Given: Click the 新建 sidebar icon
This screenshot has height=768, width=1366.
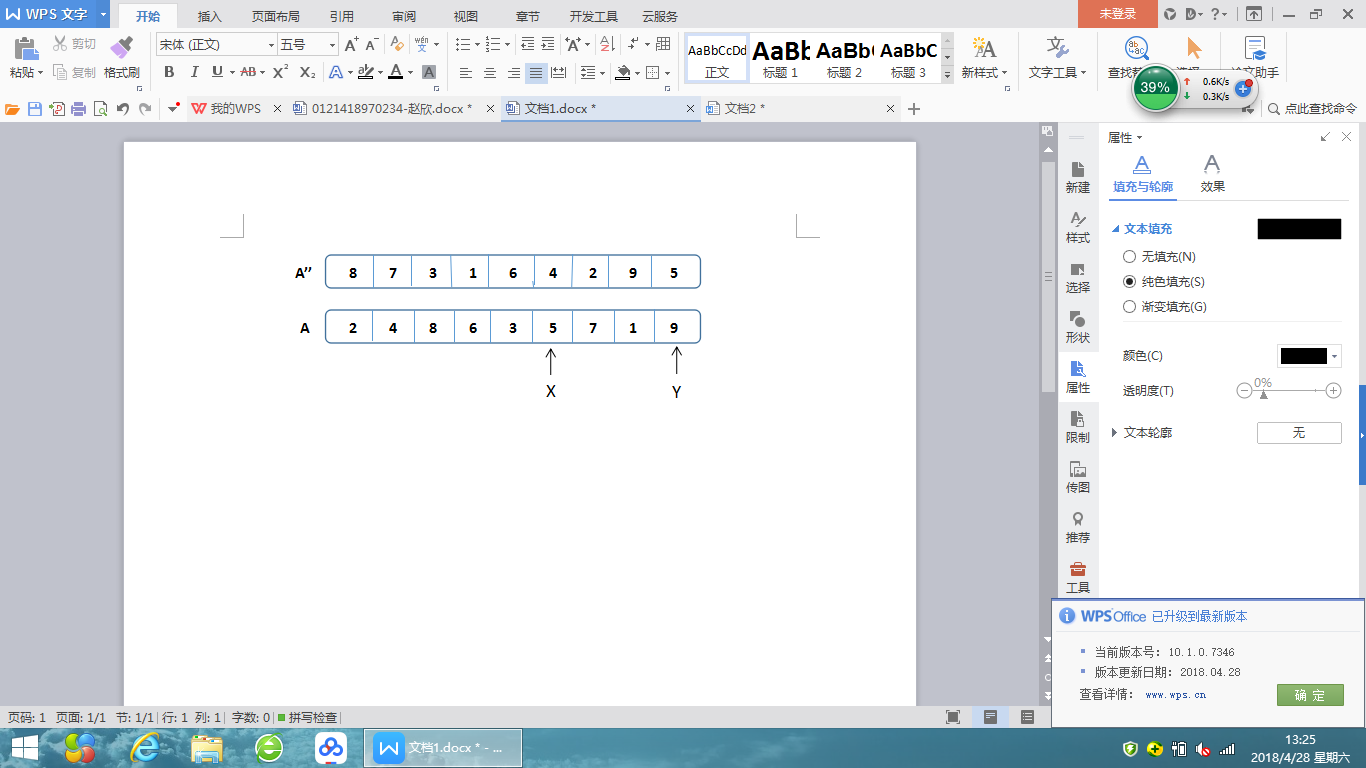Looking at the screenshot, I should click(1077, 177).
